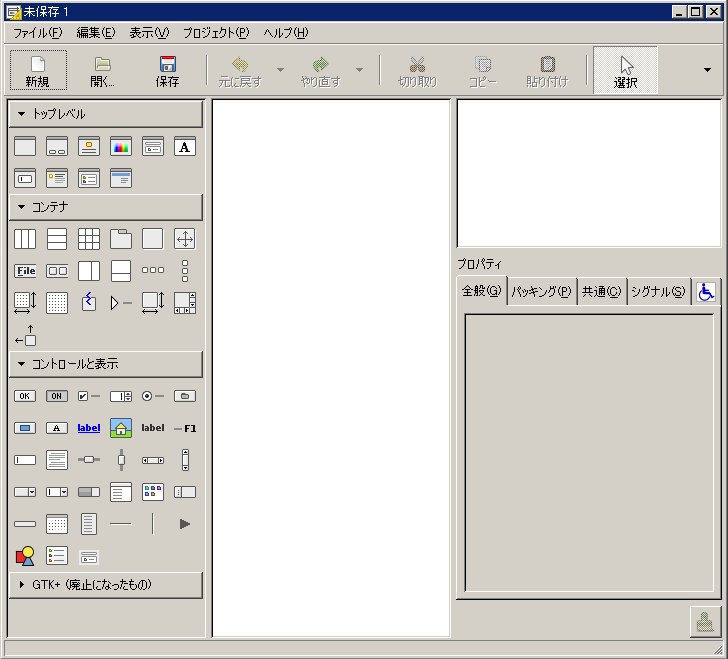
Task: Click the 元に戻す undo button
Action: coord(240,71)
